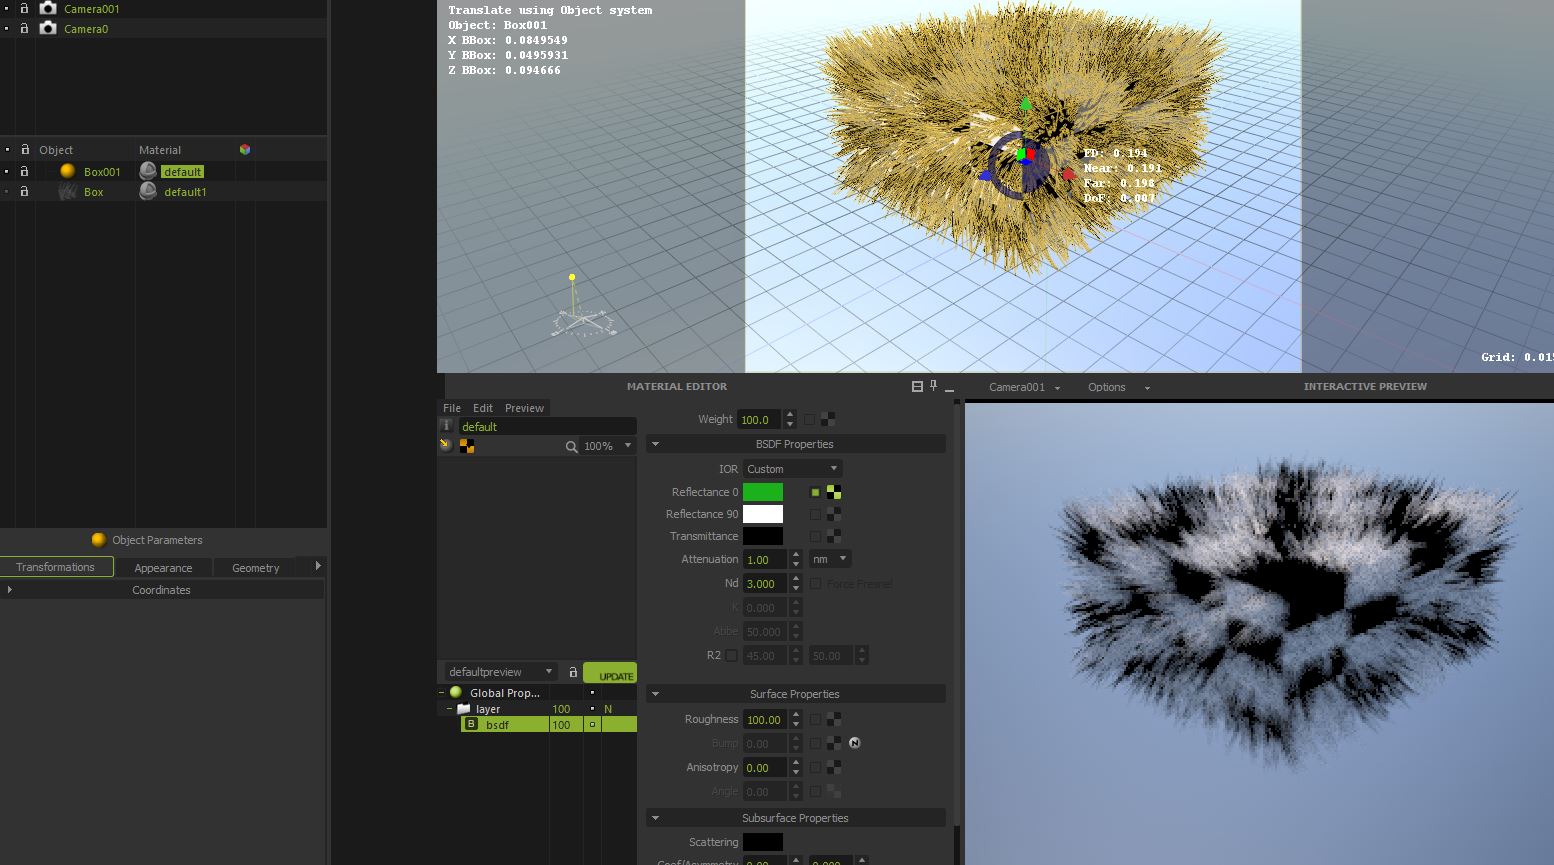
Task: Open the Options dropdown in Interactive Preview
Action: [1119, 387]
